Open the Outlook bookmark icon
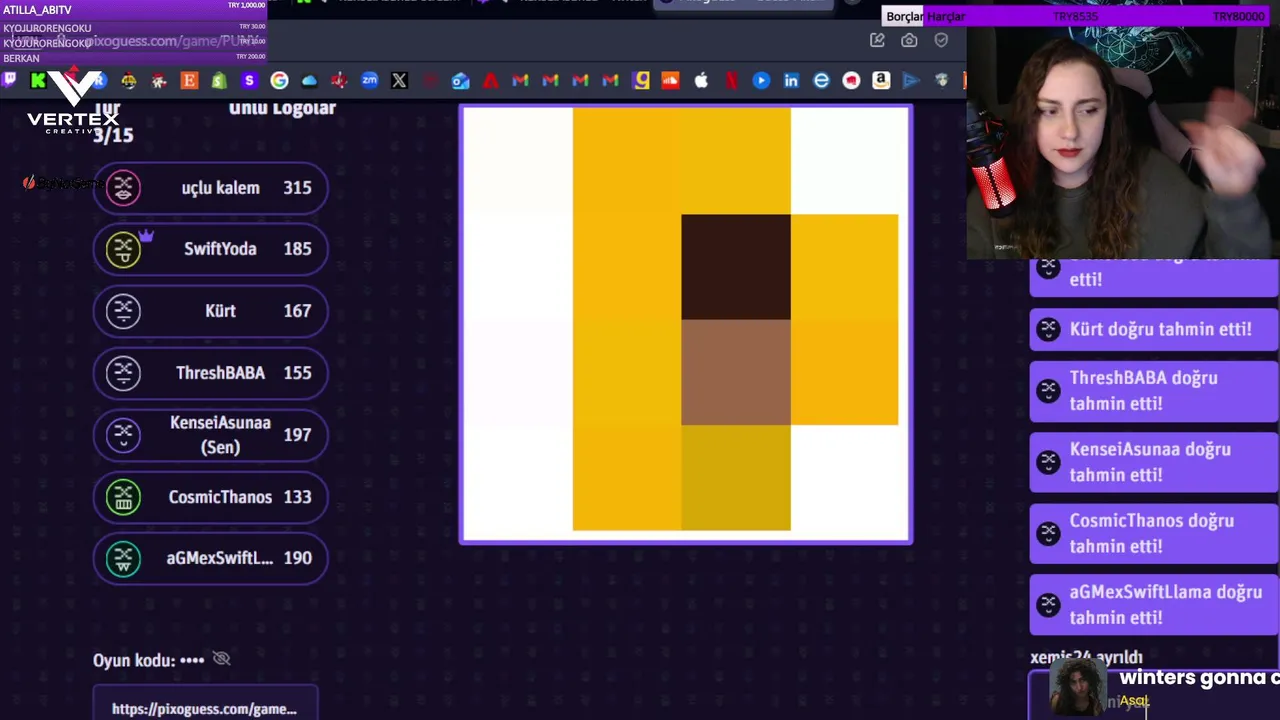Screen dimensions: 1280x720 pos(460,81)
